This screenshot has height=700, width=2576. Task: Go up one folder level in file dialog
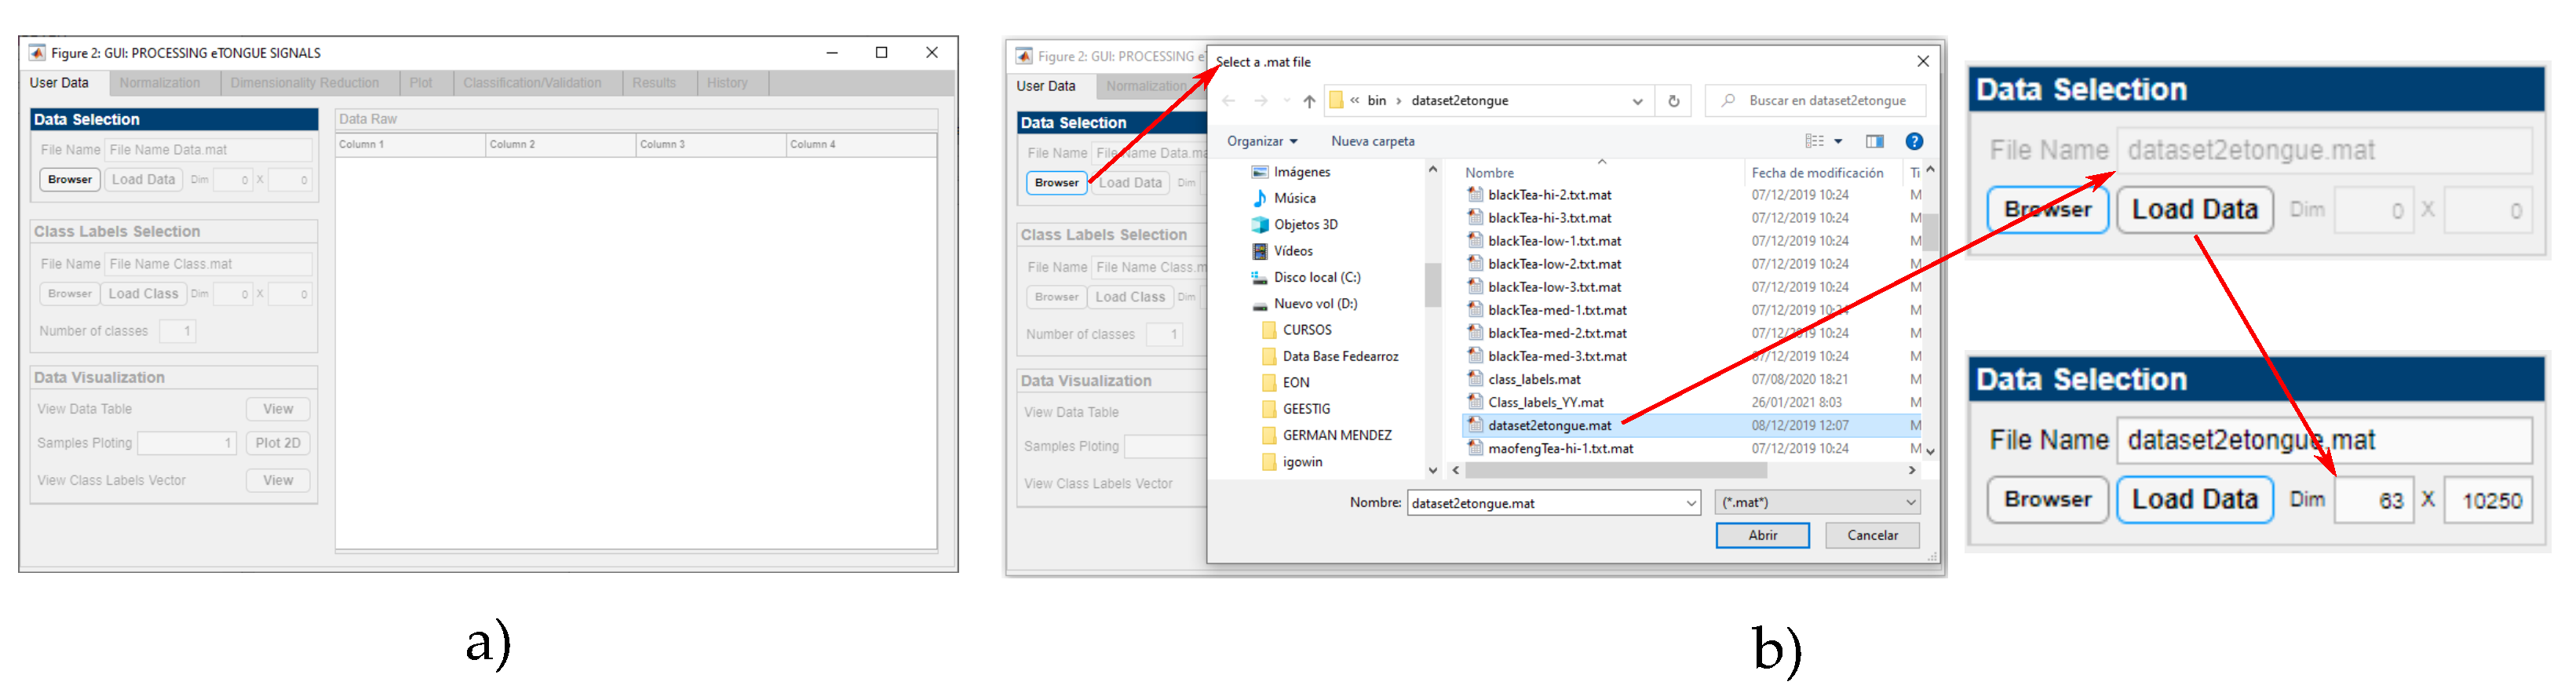click(x=1309, y=101)
